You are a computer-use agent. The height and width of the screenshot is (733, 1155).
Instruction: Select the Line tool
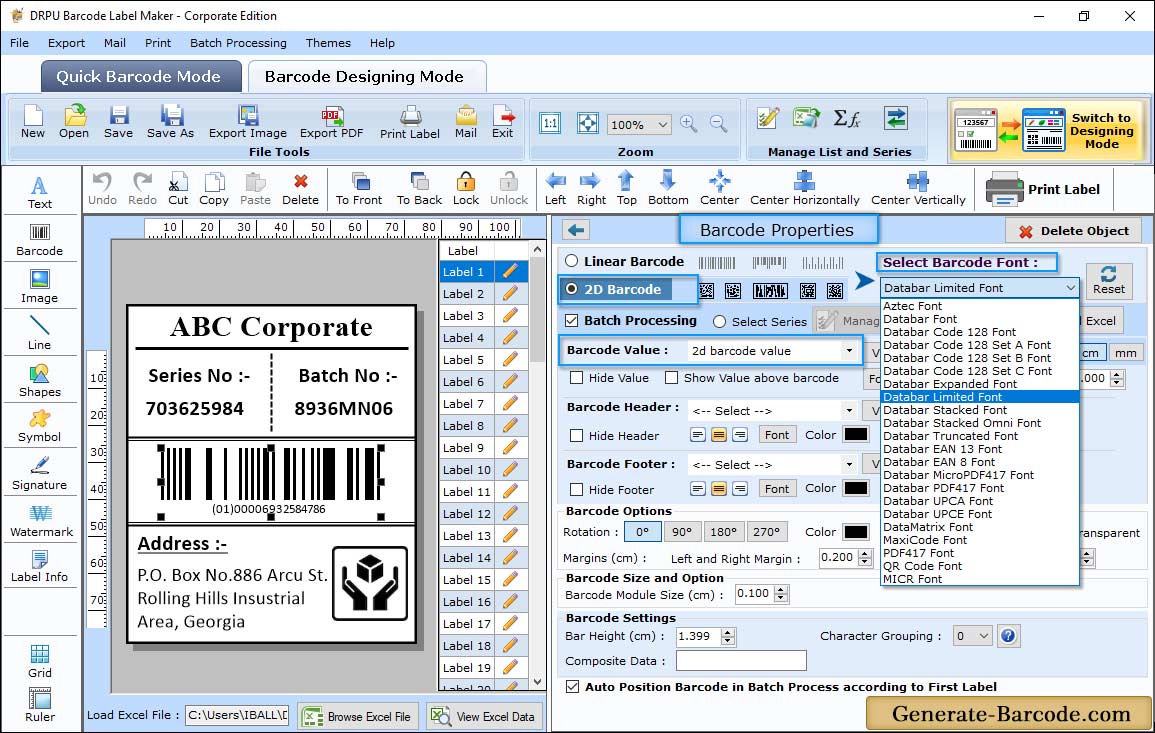[40, 334]
